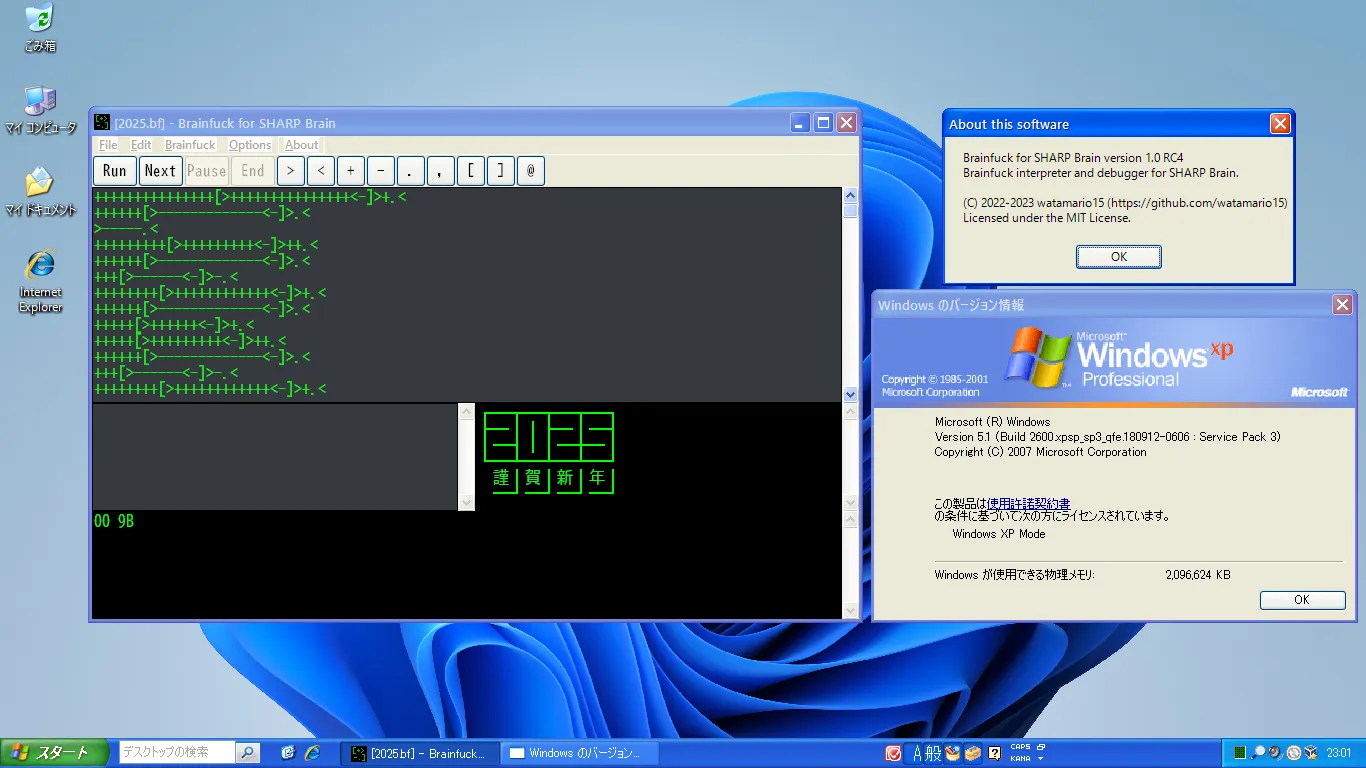The width and height of the screenshot is (1366, 768).
Task: Close the About this software dialog
Action: [1280, 124]
